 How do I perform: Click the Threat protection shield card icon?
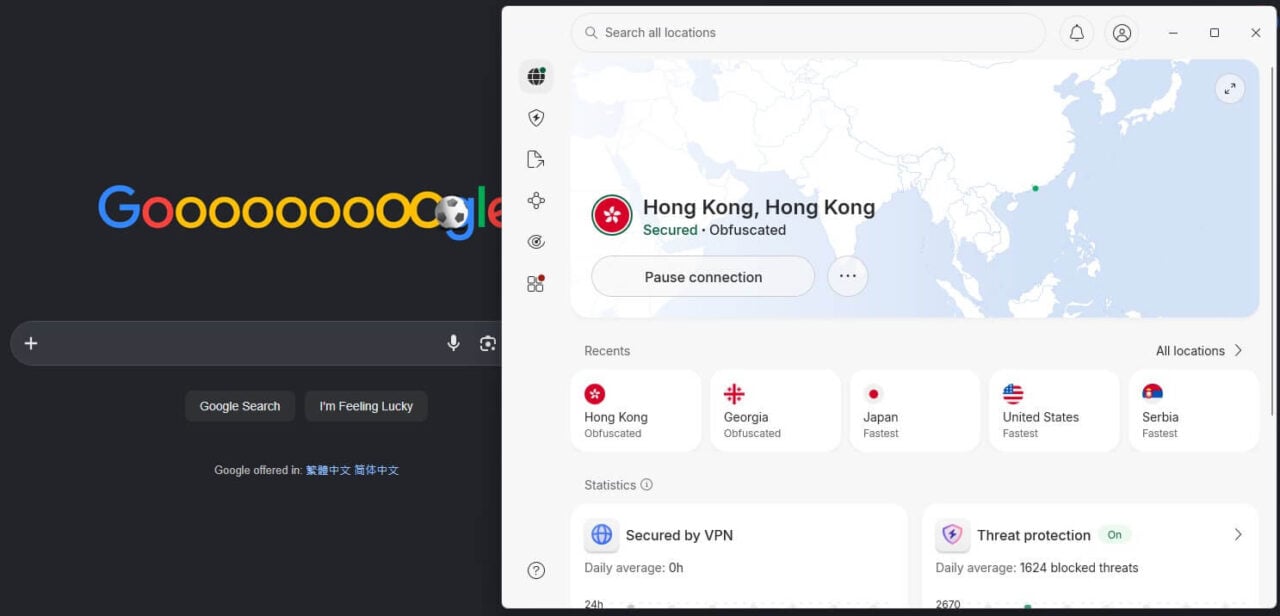point(953,535)
